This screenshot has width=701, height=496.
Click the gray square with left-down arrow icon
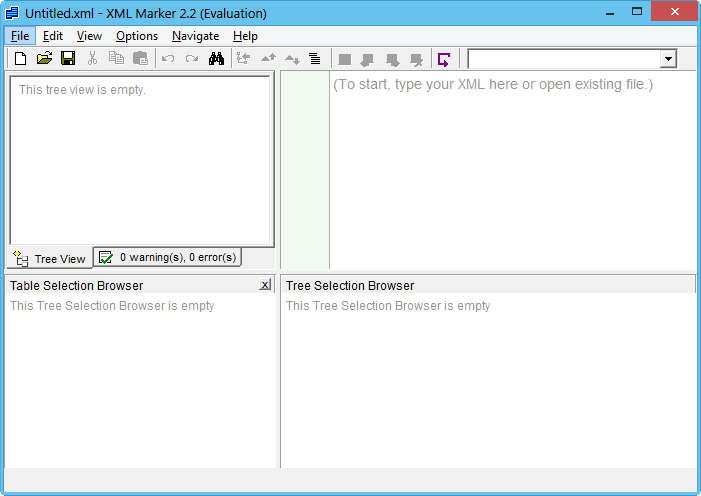click(367, 59)
